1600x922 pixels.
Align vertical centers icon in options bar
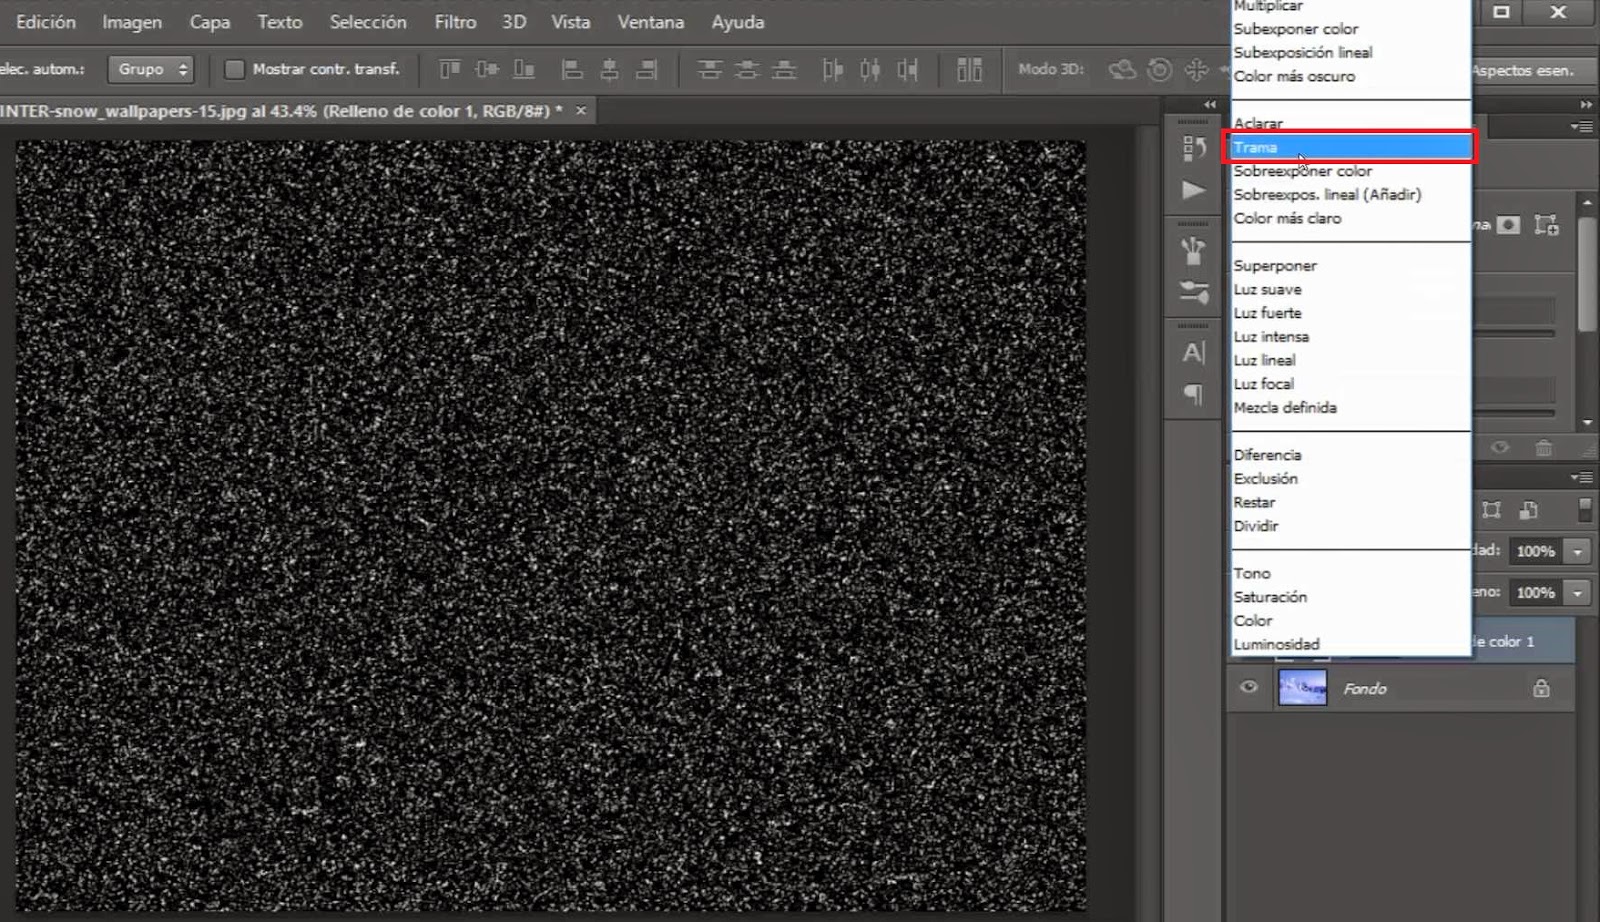point(487,69)
